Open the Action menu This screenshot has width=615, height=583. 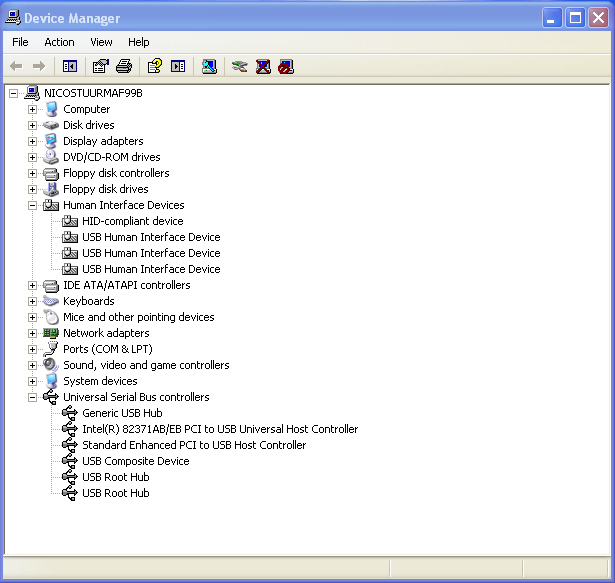tap(59, 42)
